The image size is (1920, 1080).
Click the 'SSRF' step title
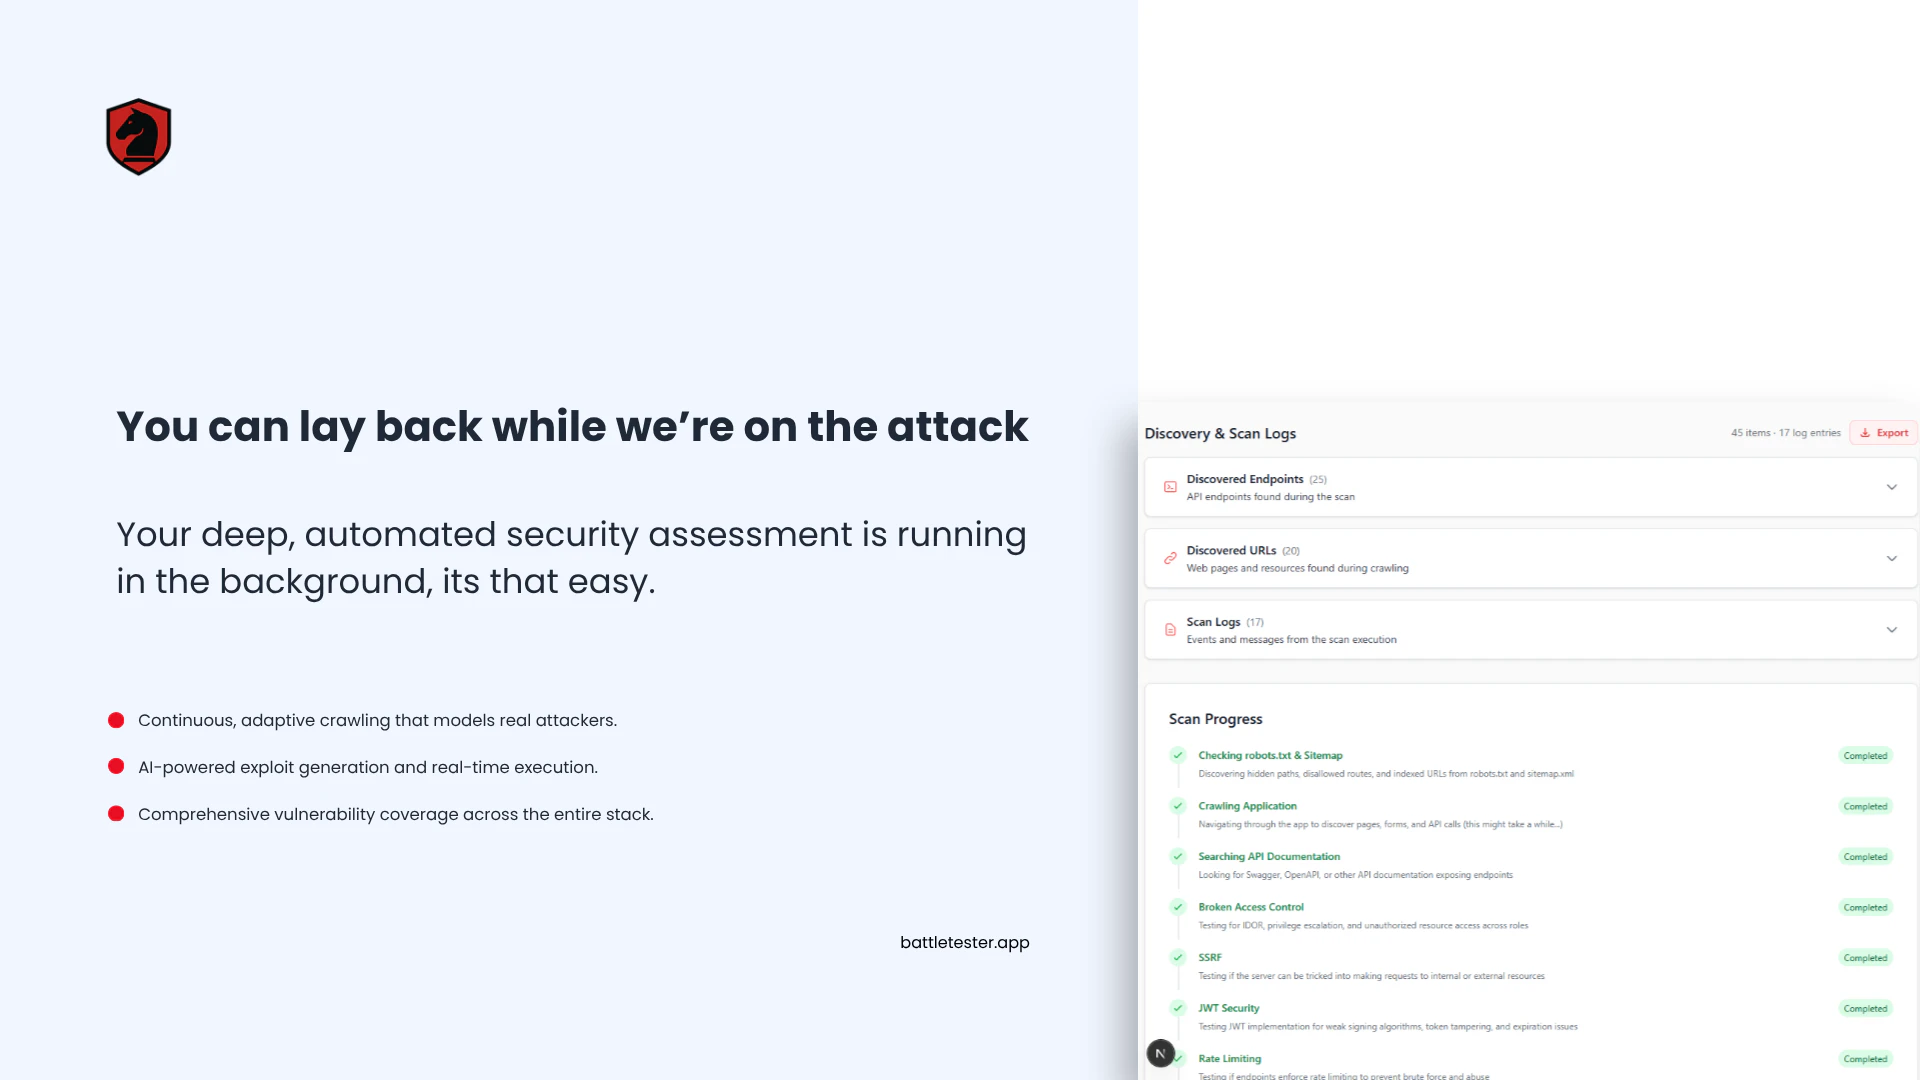[1210, 957]
